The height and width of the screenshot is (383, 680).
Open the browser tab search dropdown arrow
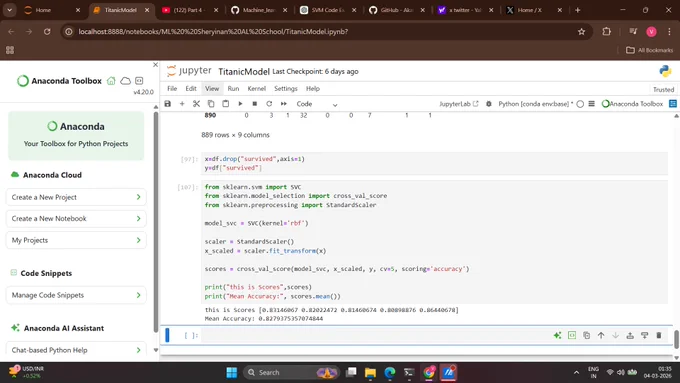point(10,10)
